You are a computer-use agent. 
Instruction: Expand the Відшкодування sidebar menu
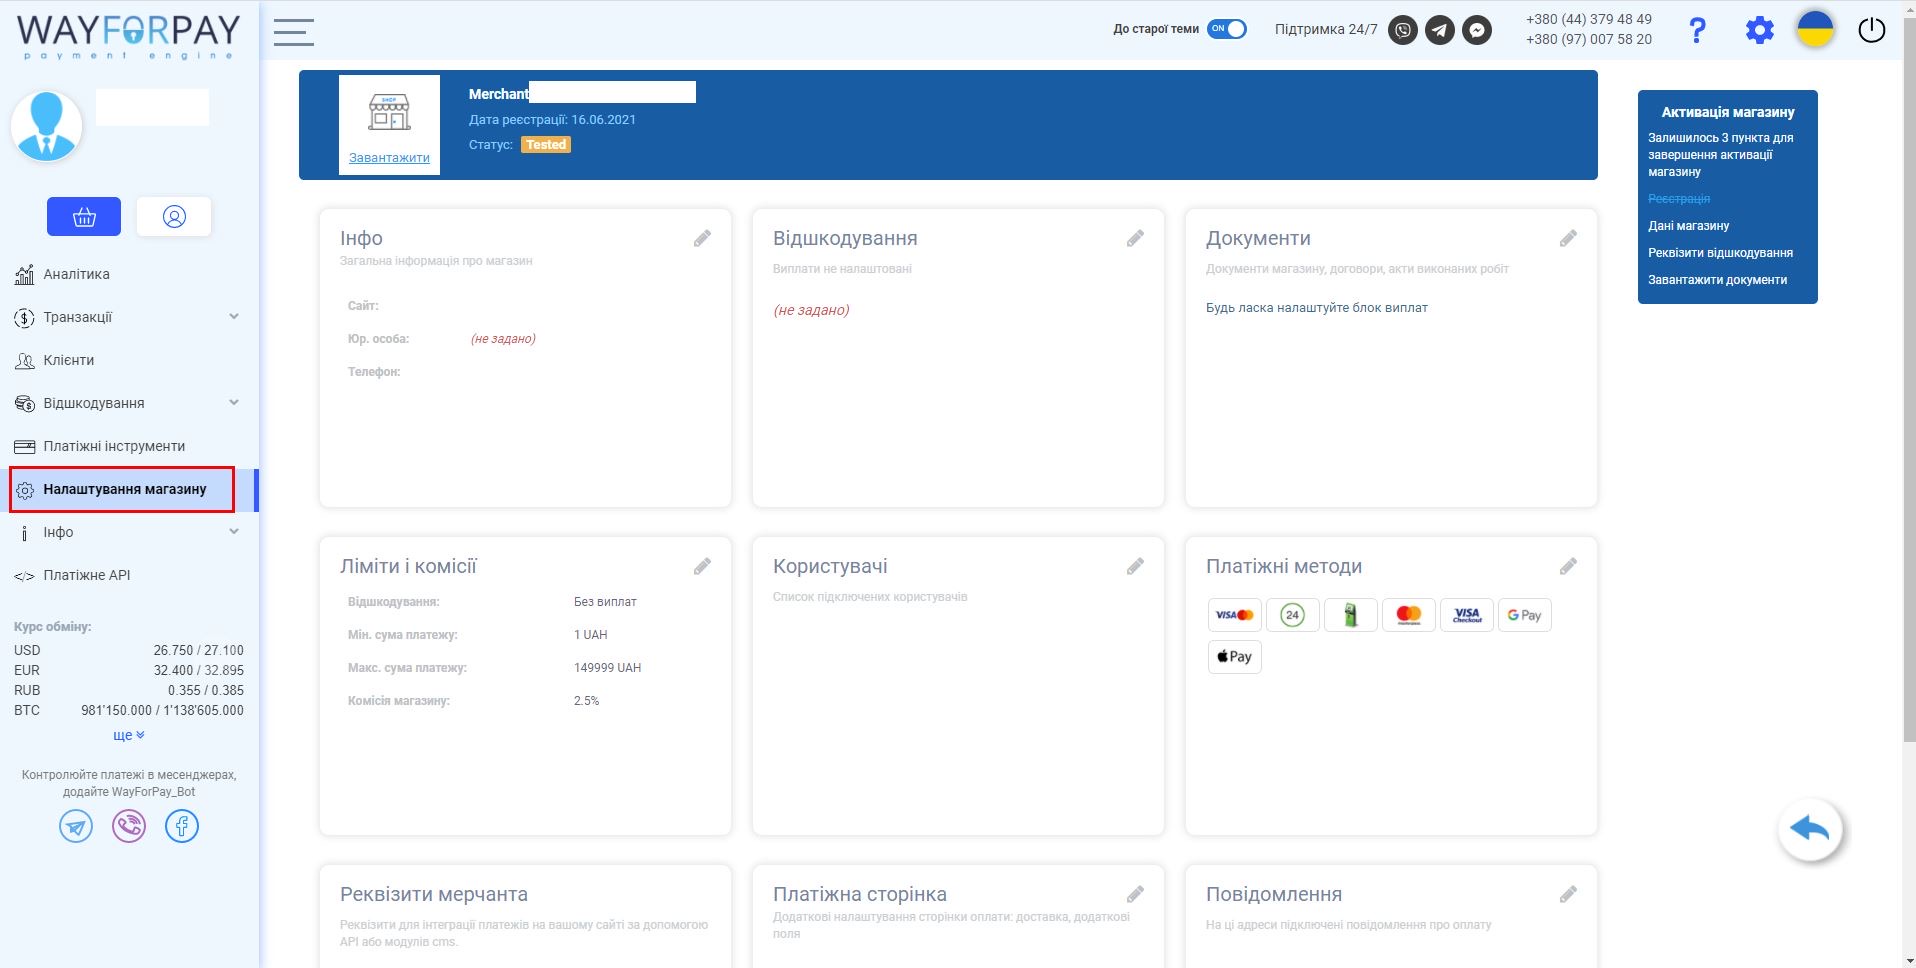click(x=128, y=403)
